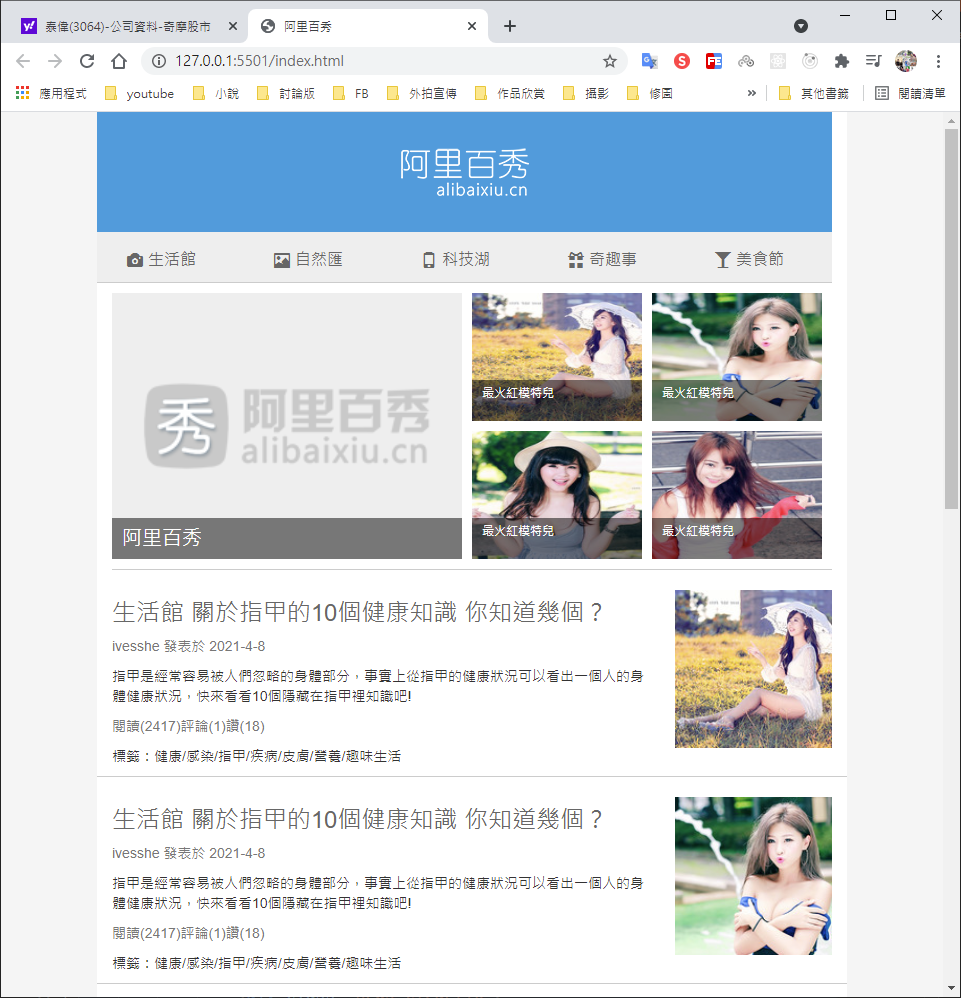Open the 科技湖 nav item
Viewport: 961px width, 998px height.
click(456, 259)
